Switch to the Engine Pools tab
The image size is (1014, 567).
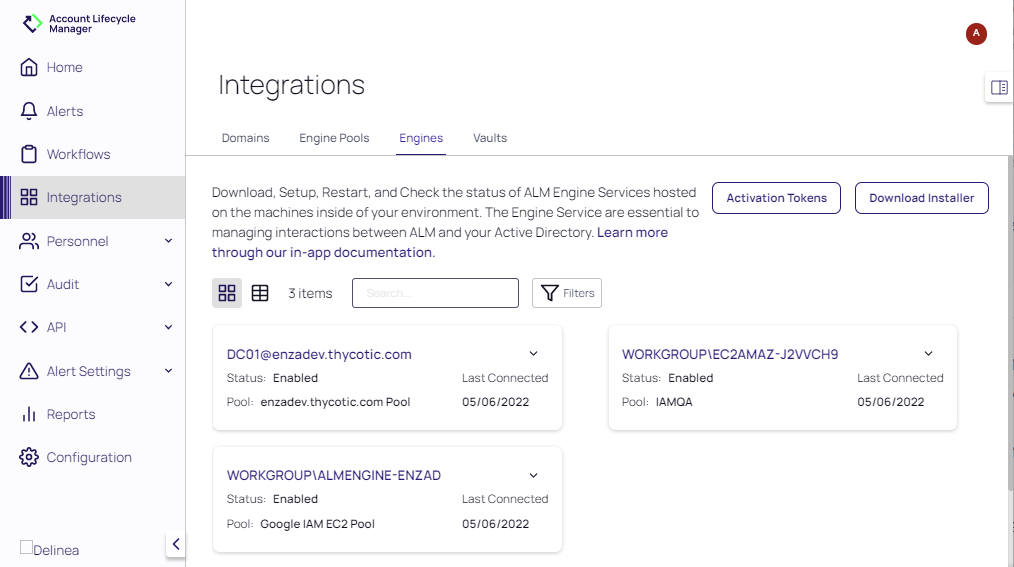point(334,138)
